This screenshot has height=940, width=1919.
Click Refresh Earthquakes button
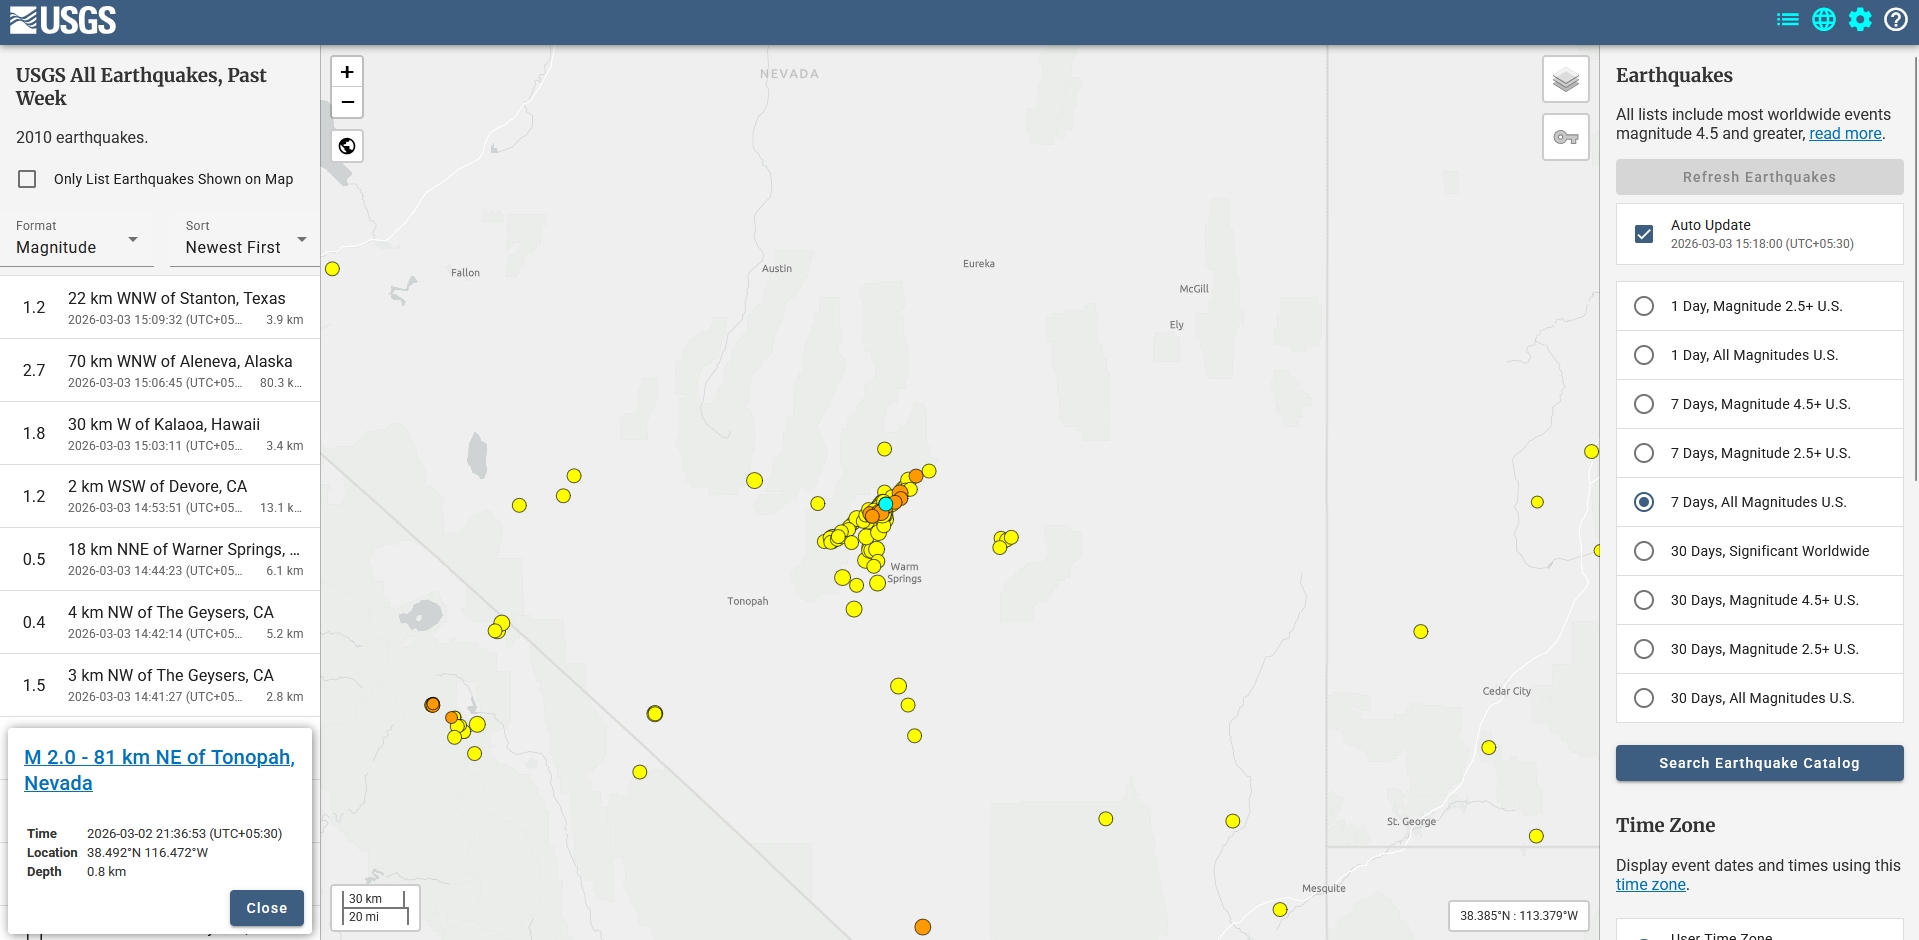coord(1760,177)
